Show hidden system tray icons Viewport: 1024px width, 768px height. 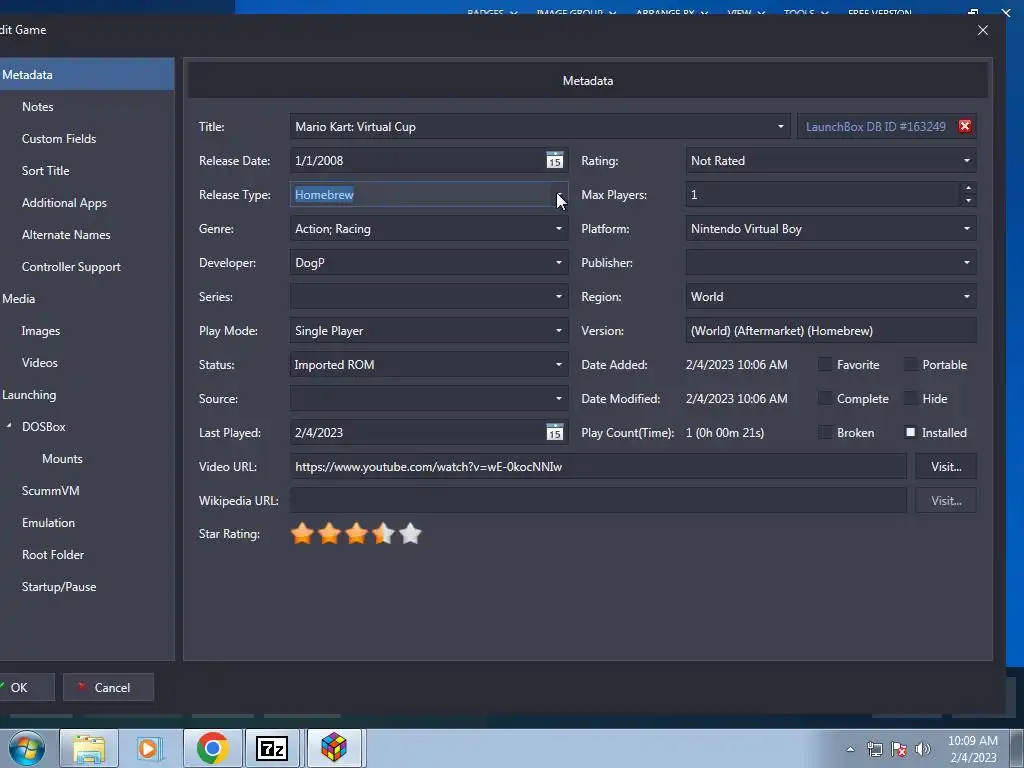[x=850, y=749]
